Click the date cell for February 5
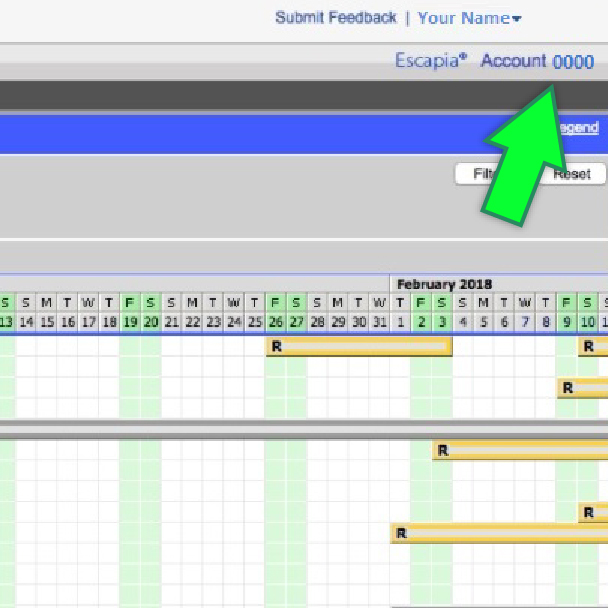This screenshot has height=608, width=608. click(483, 322)
